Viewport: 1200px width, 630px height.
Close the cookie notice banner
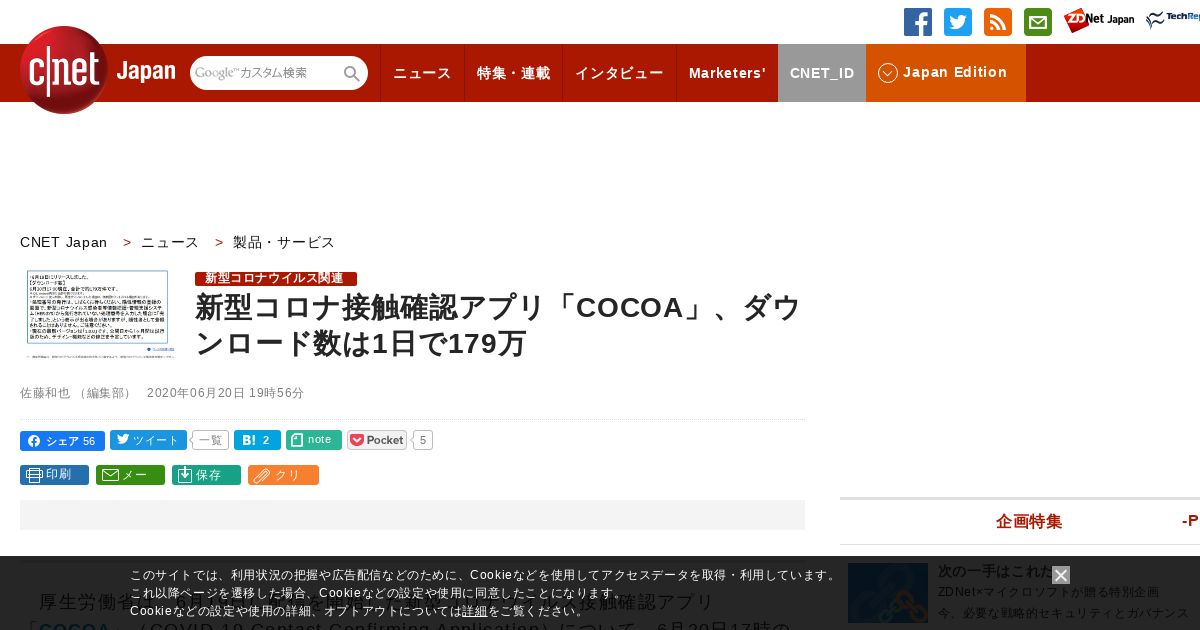coord(1061,575)
